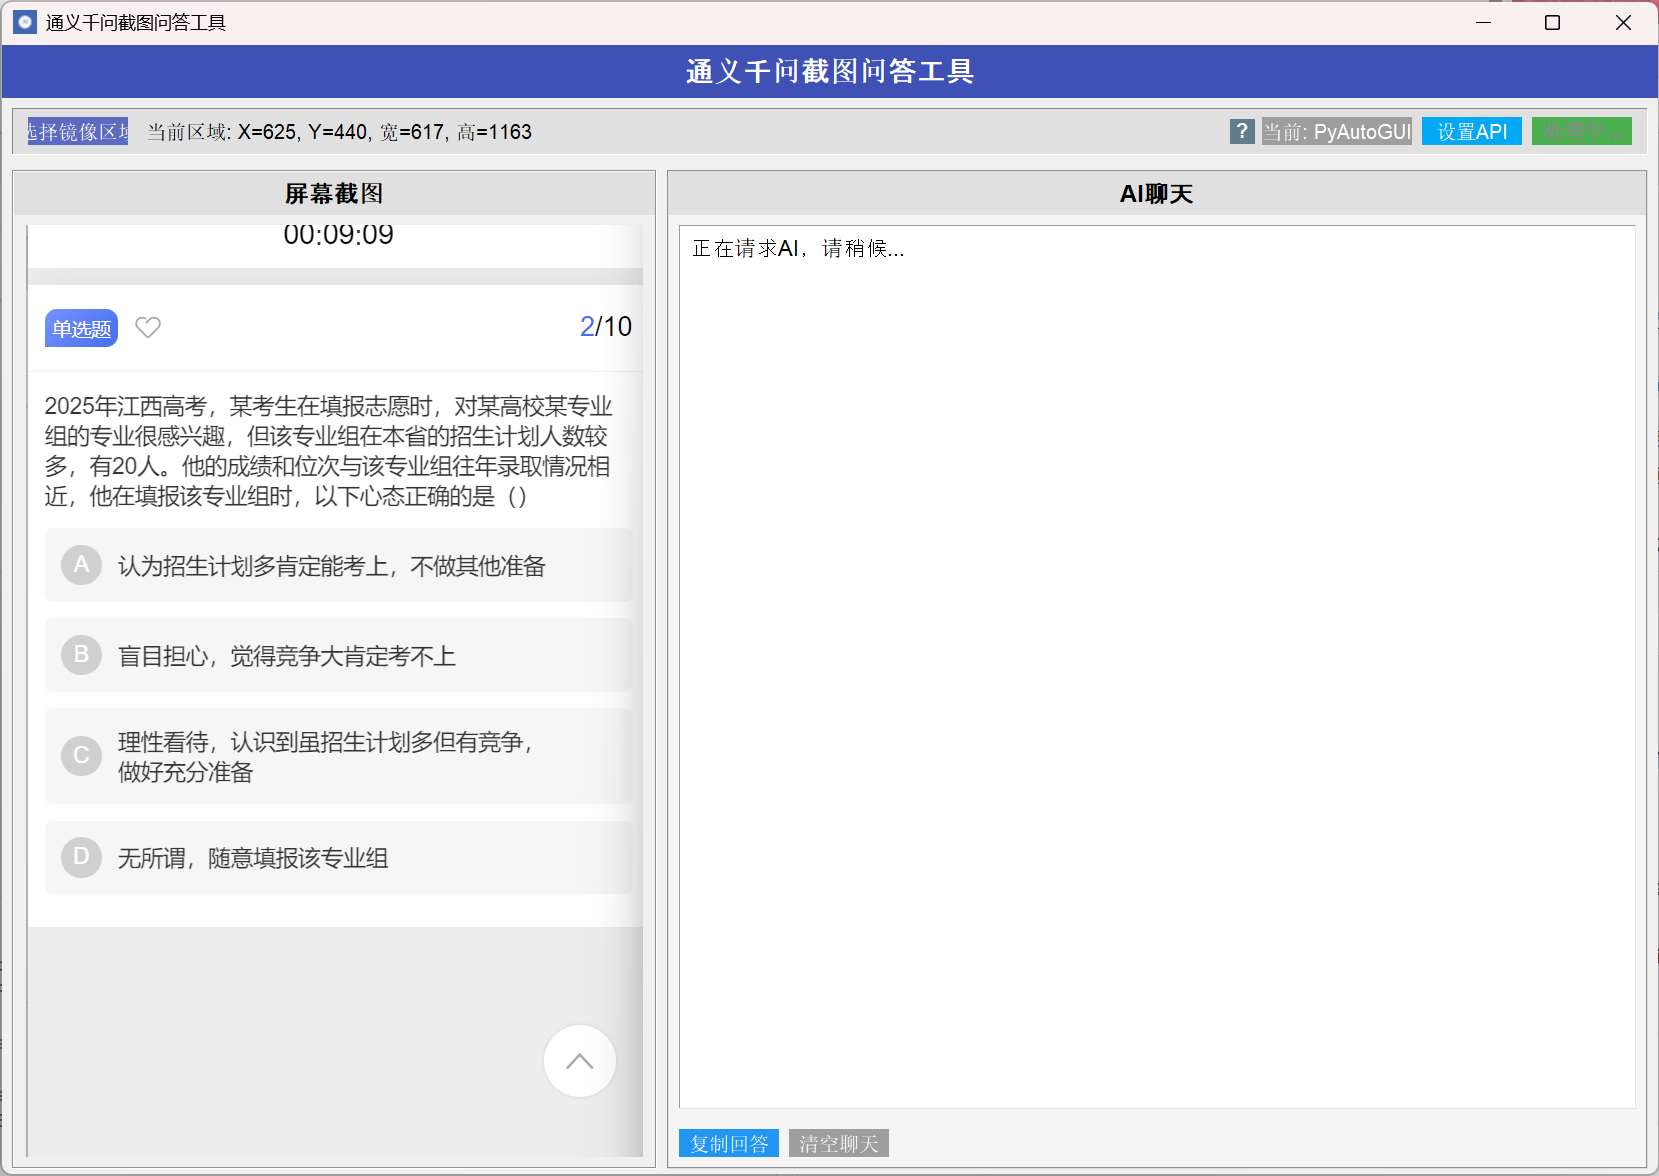Screen dimensions: 1659x1176
Task: Click the scroll-to-top circular arrow button
Action: [x=580, y=1061]
